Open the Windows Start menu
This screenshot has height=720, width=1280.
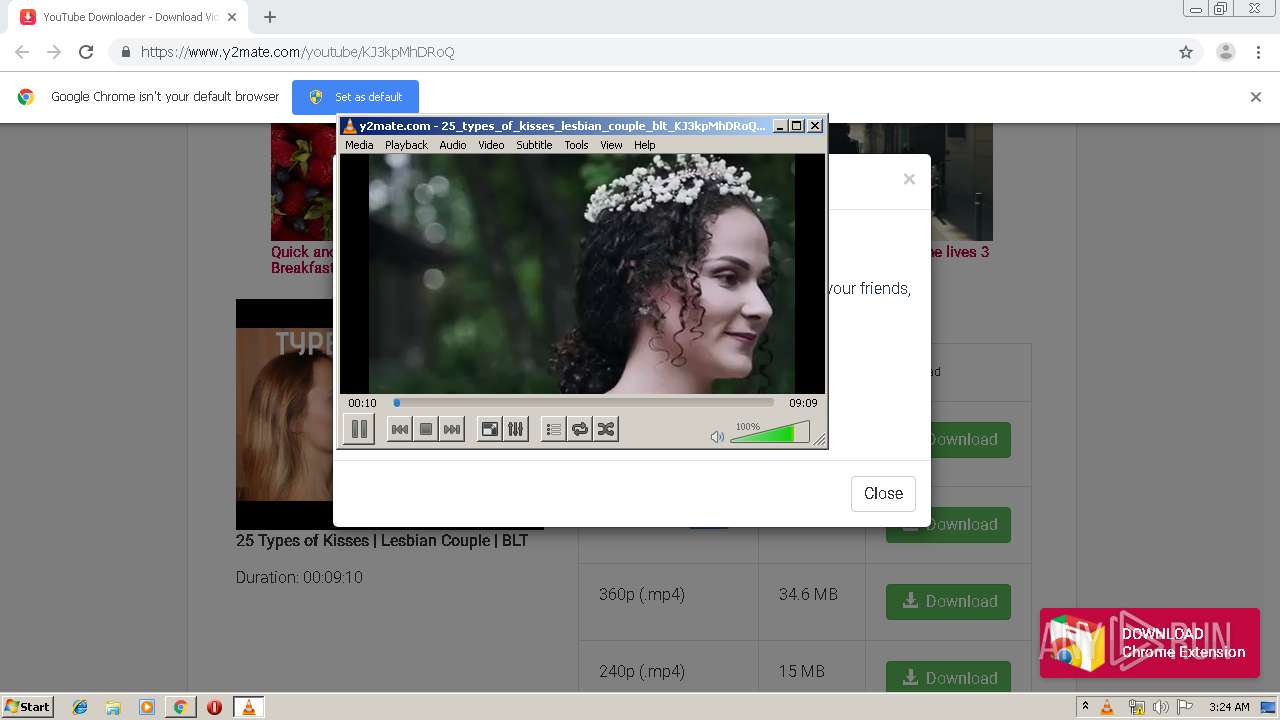point(27,706)
